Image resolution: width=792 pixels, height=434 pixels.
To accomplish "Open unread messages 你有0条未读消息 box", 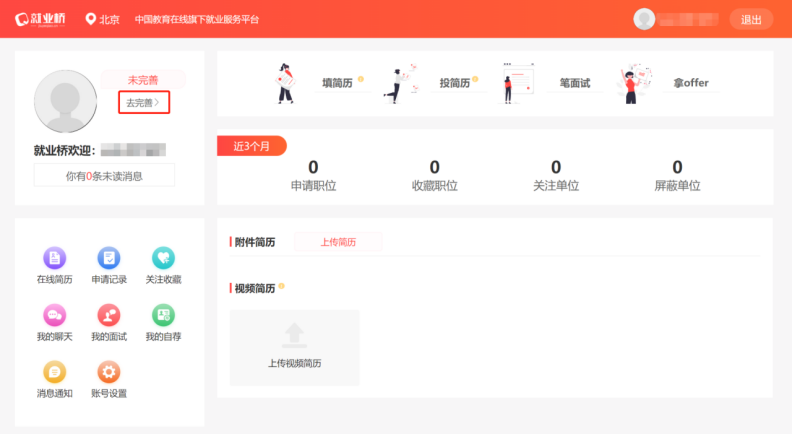I will tap(104, 176).
